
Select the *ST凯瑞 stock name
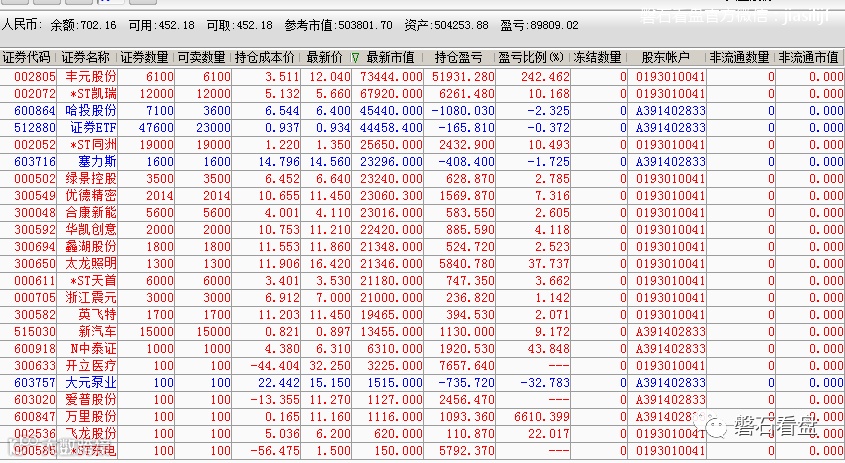[x=93, y=93]
